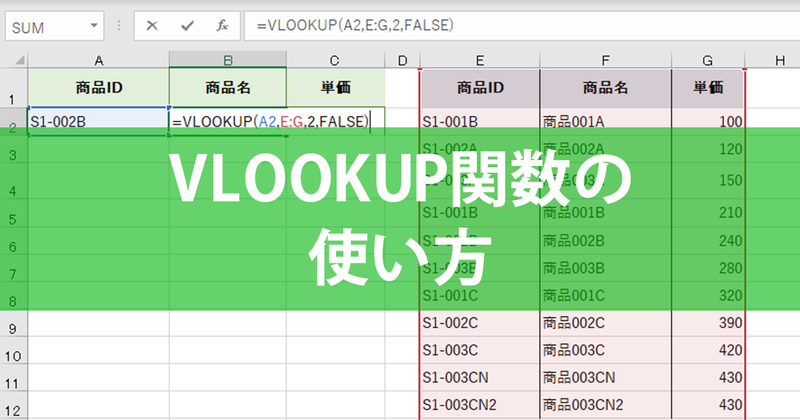
Task: Select column B header
Action: click(x=228, y=60)
